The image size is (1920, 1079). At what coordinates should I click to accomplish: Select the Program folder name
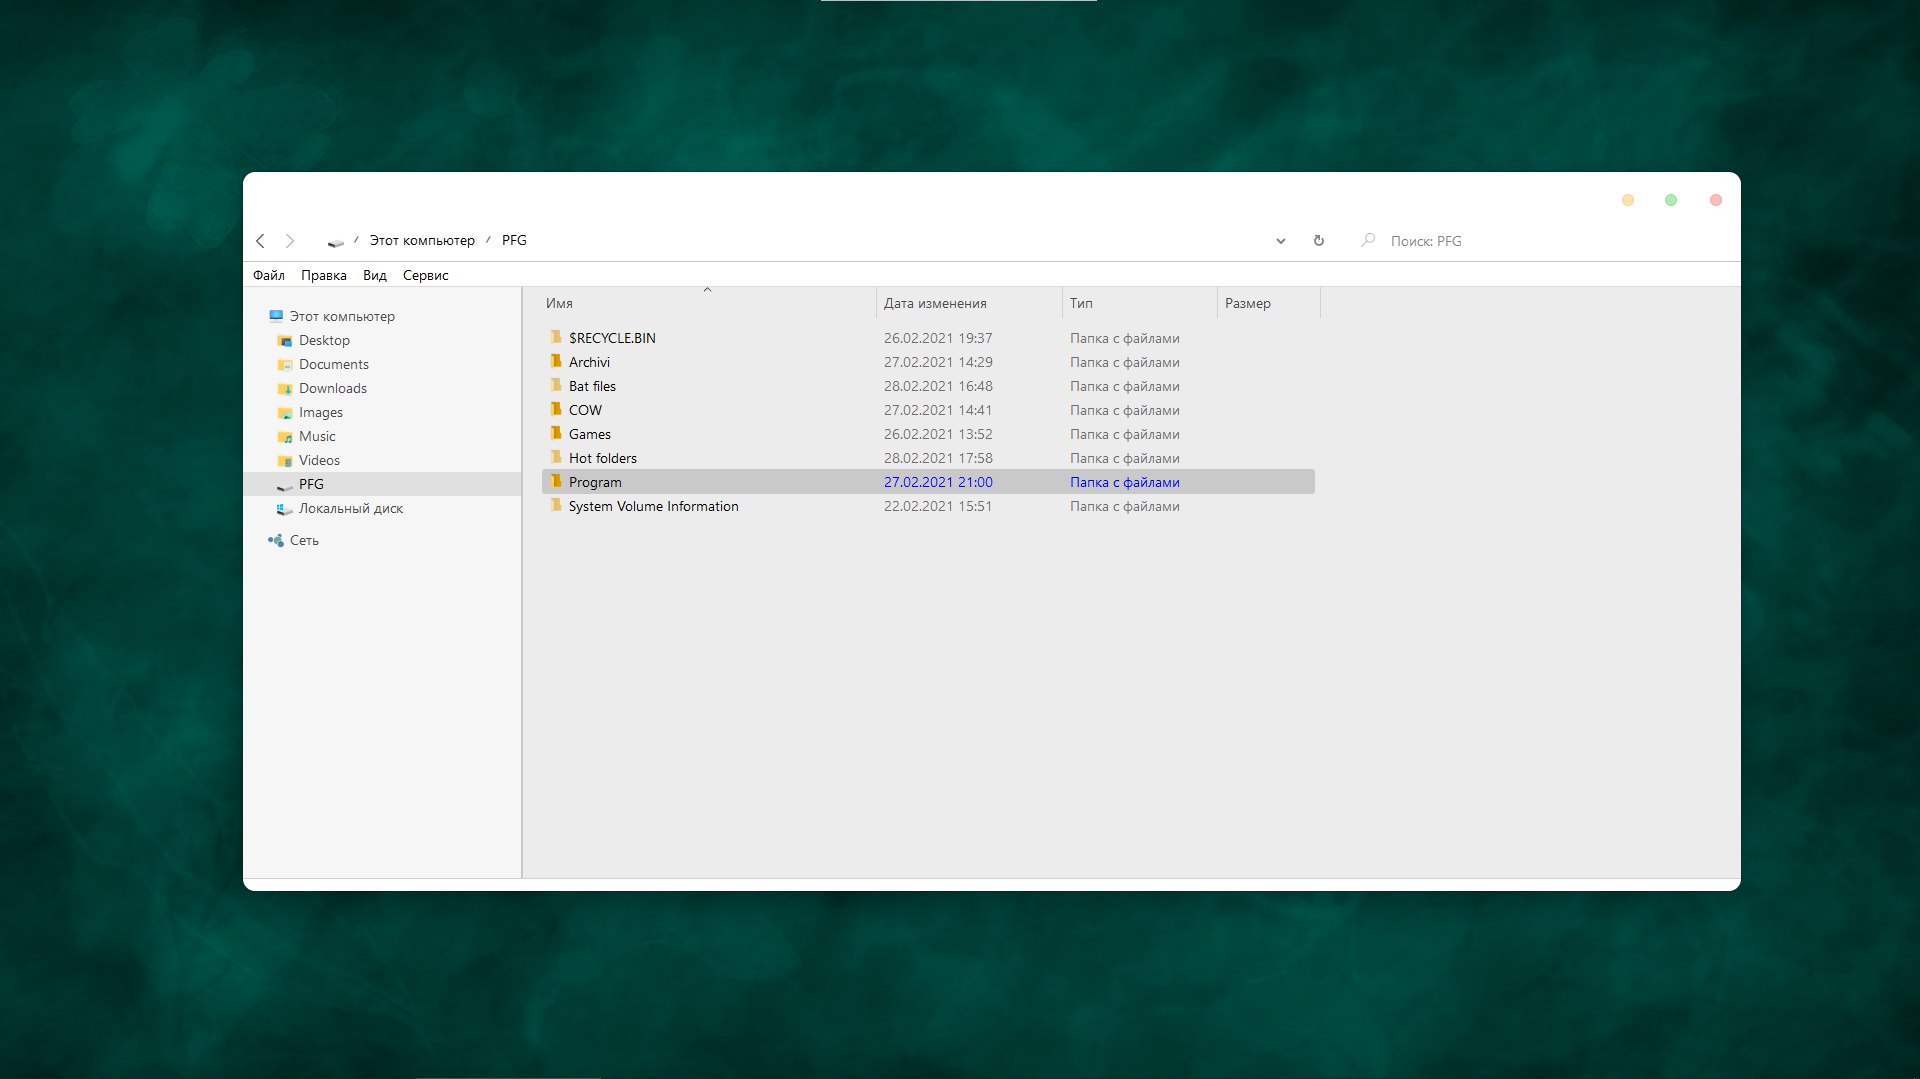tap(595, 482)
